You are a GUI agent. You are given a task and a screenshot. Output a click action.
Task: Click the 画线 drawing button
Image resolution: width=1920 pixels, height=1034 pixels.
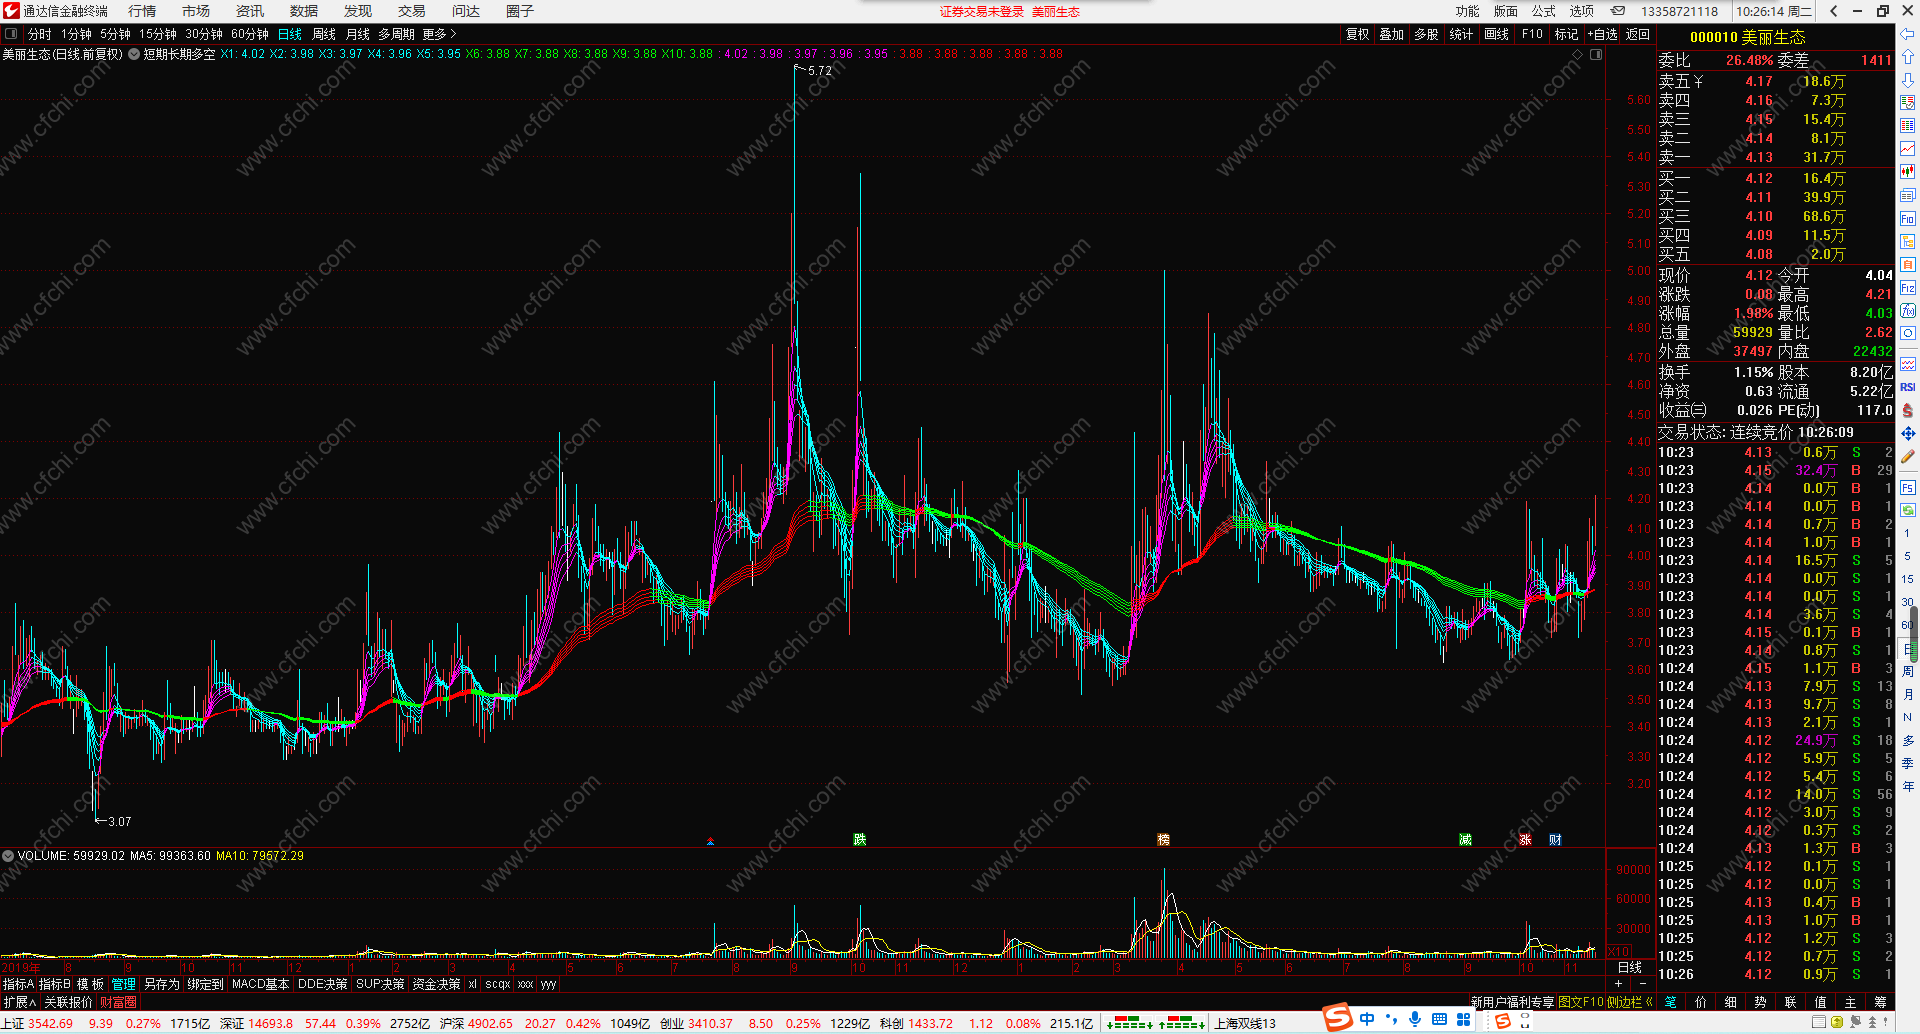coord(1497,34)
